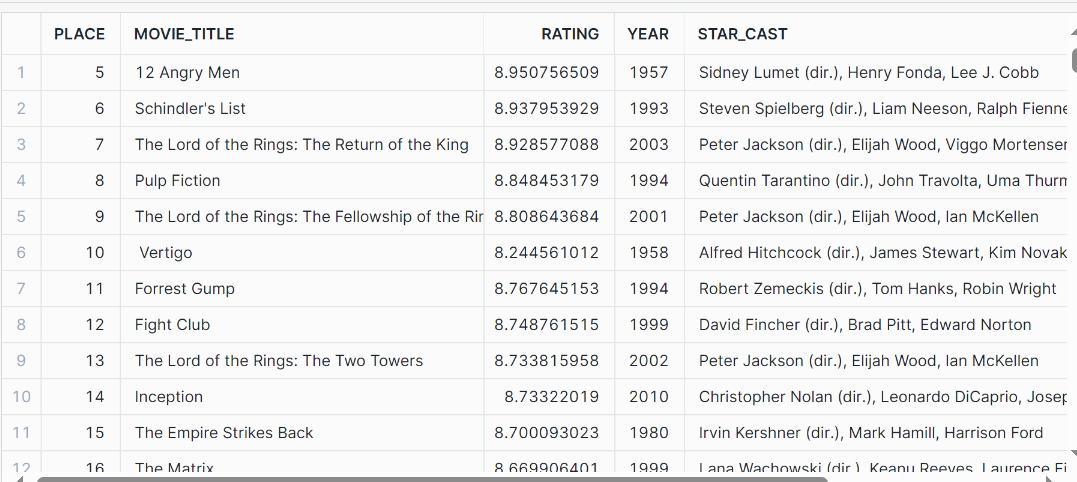Click the YEAR column header
Viewport: 1077px width, 482px height.
click(648, 34)
